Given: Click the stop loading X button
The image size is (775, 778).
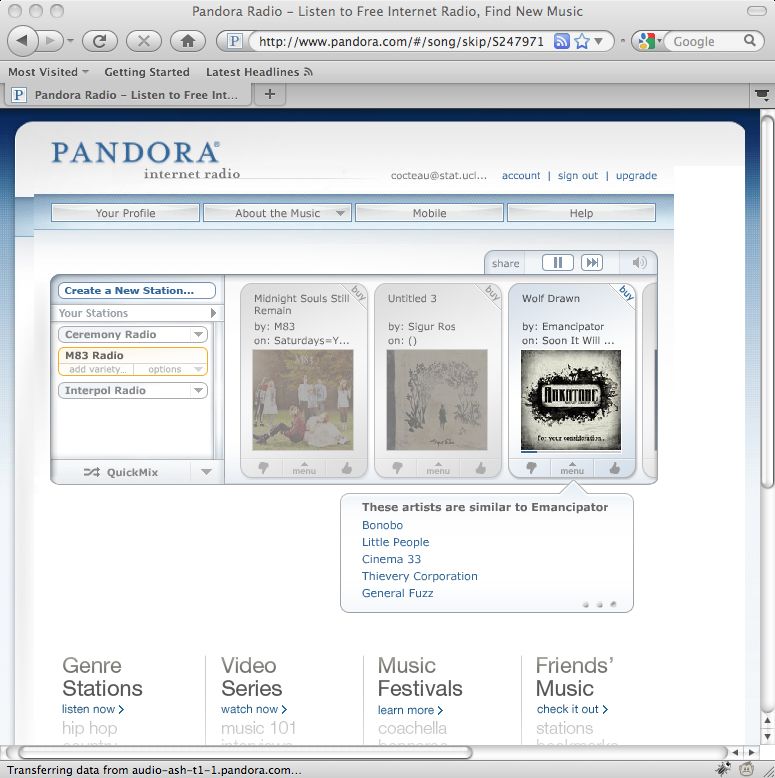Looking at the screenshot, I should (x=144, y=41).
